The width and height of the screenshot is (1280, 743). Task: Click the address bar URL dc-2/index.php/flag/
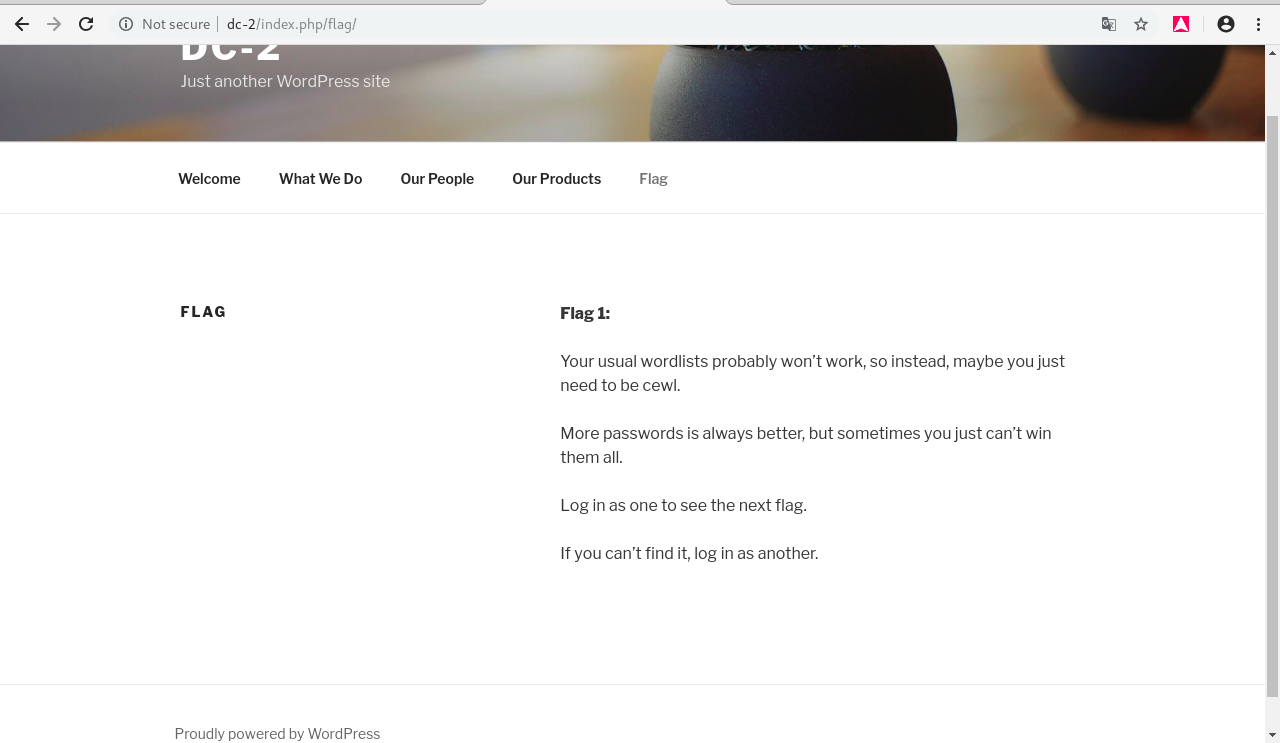pos(292,24)
